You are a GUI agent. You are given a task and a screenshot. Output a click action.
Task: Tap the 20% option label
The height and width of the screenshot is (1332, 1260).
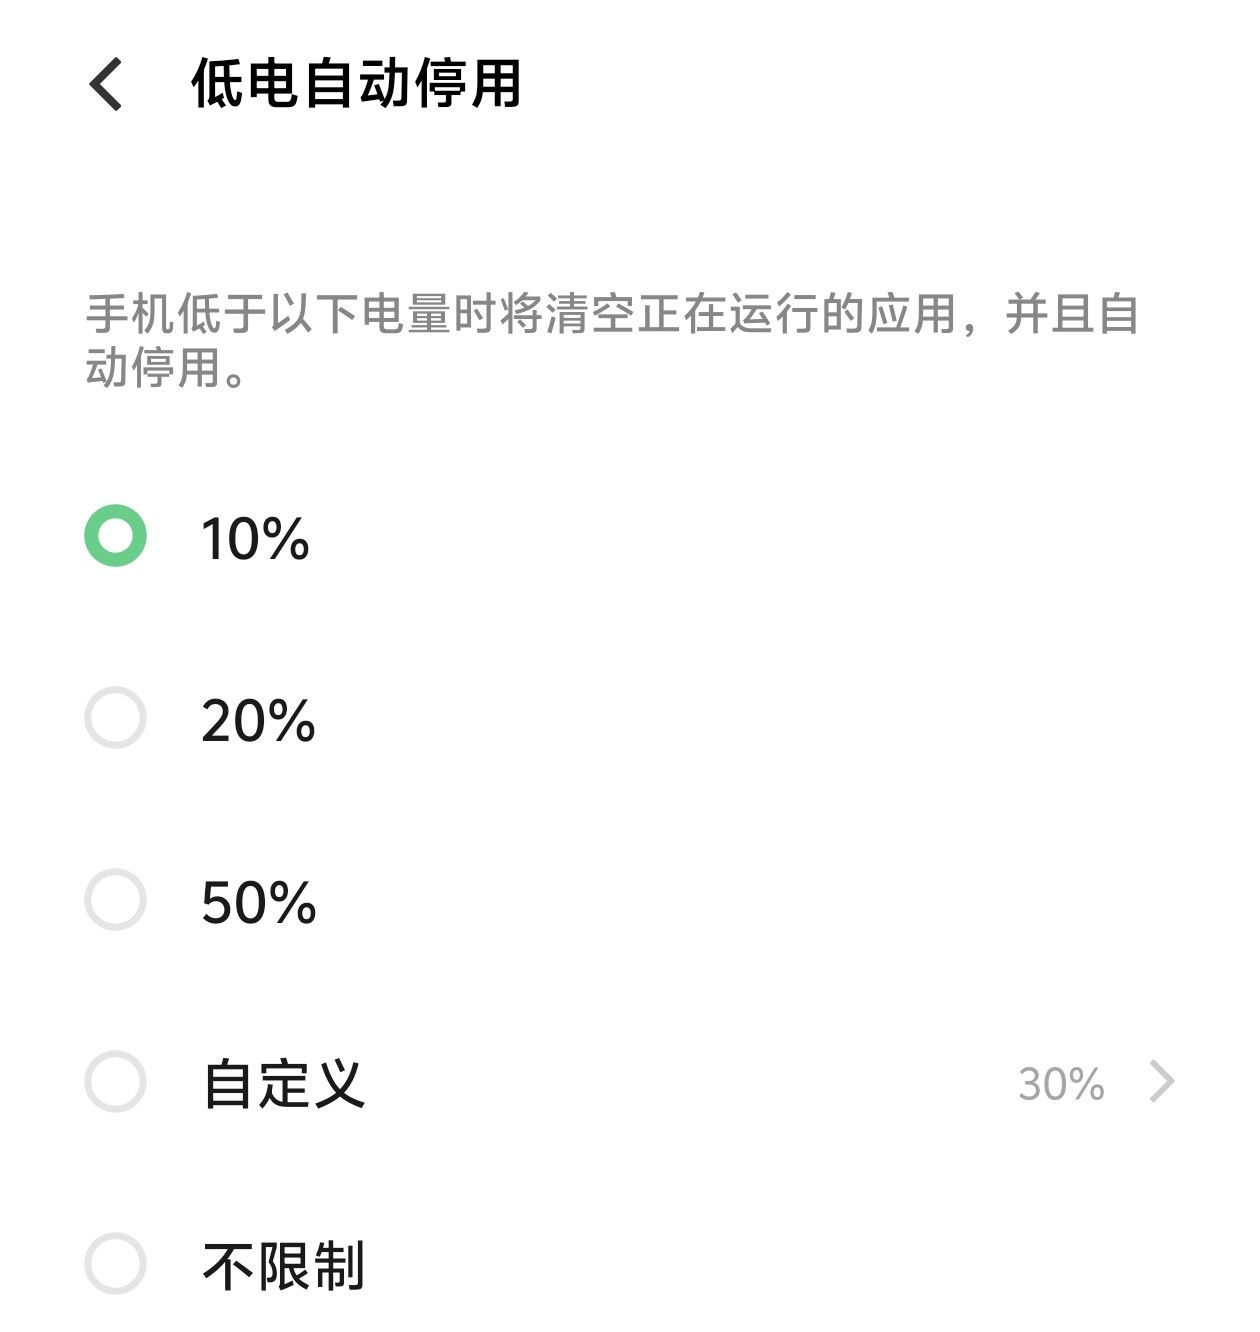[x=258, y=721]
